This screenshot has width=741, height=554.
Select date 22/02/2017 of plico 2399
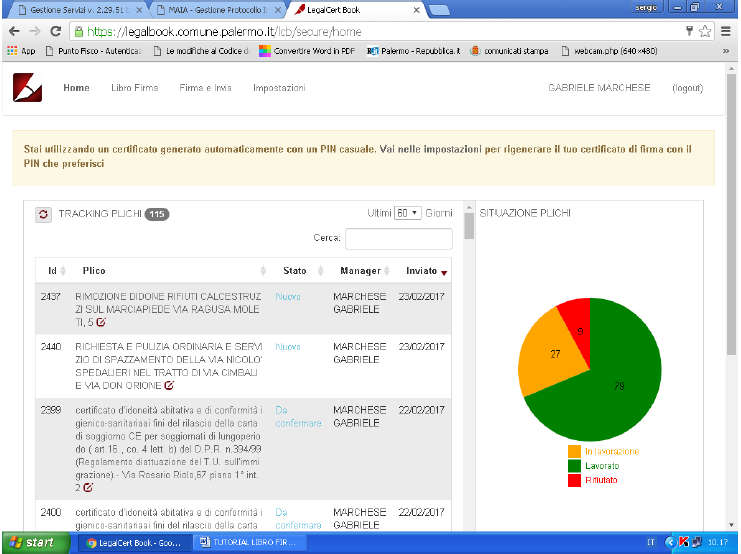[x=422, y=410]
